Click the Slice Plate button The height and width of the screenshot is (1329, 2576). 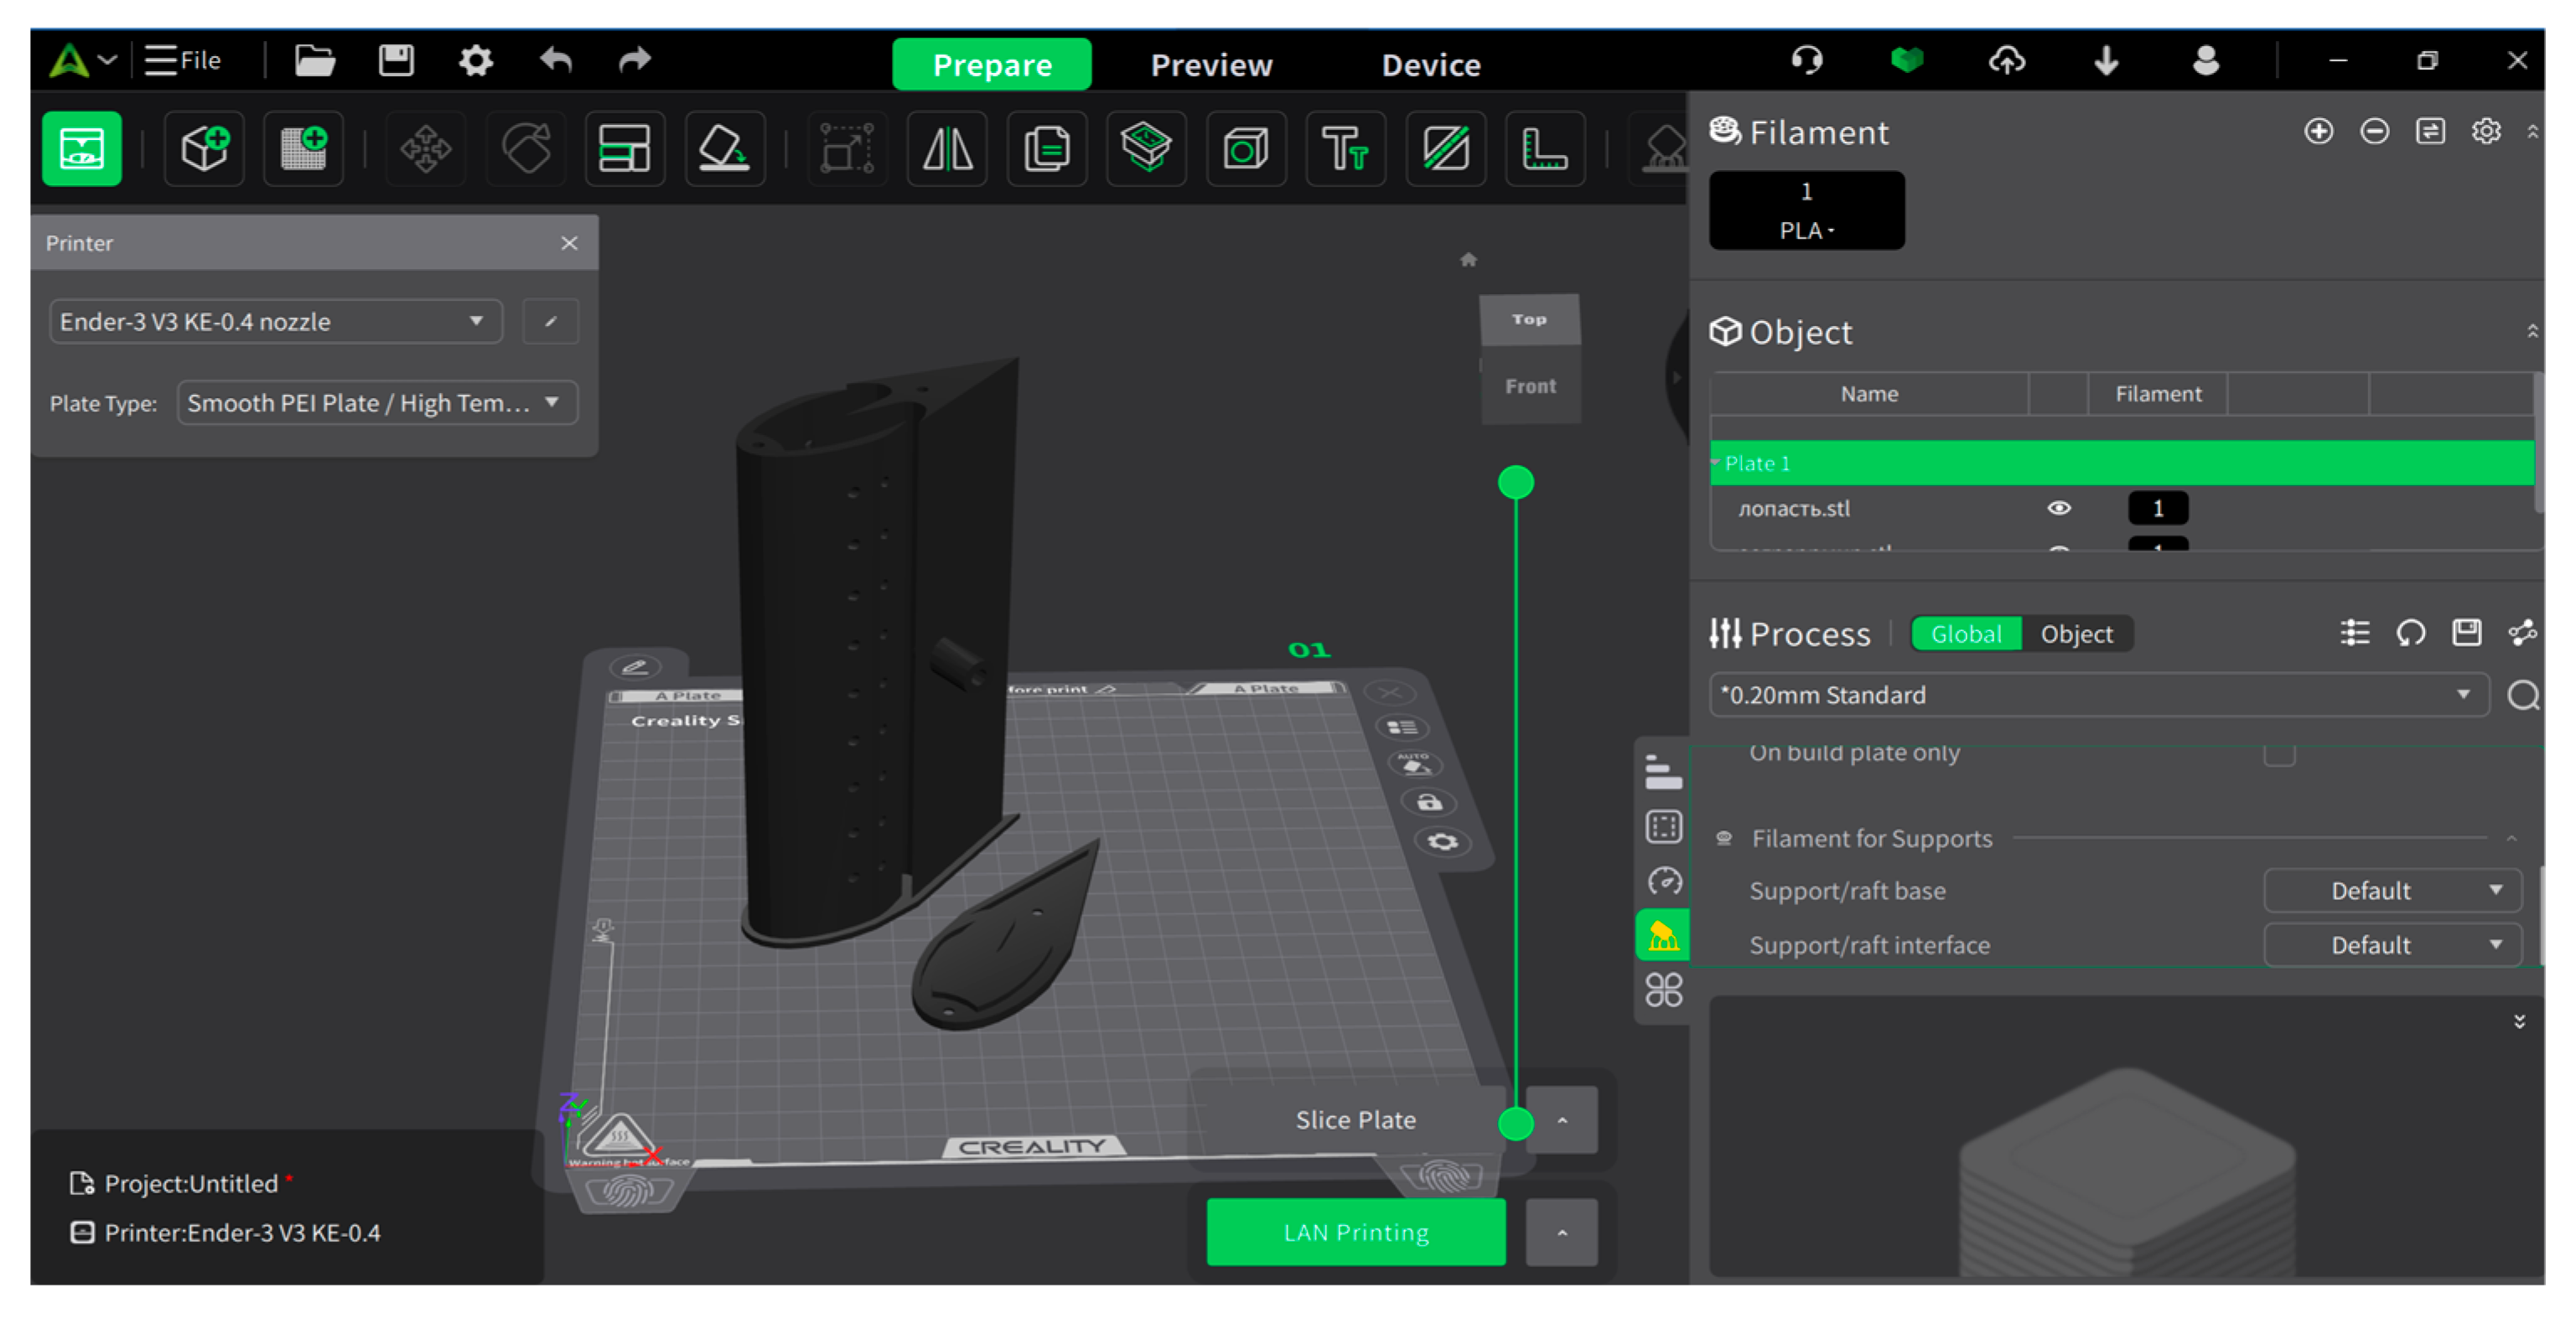point(1355,1120)
